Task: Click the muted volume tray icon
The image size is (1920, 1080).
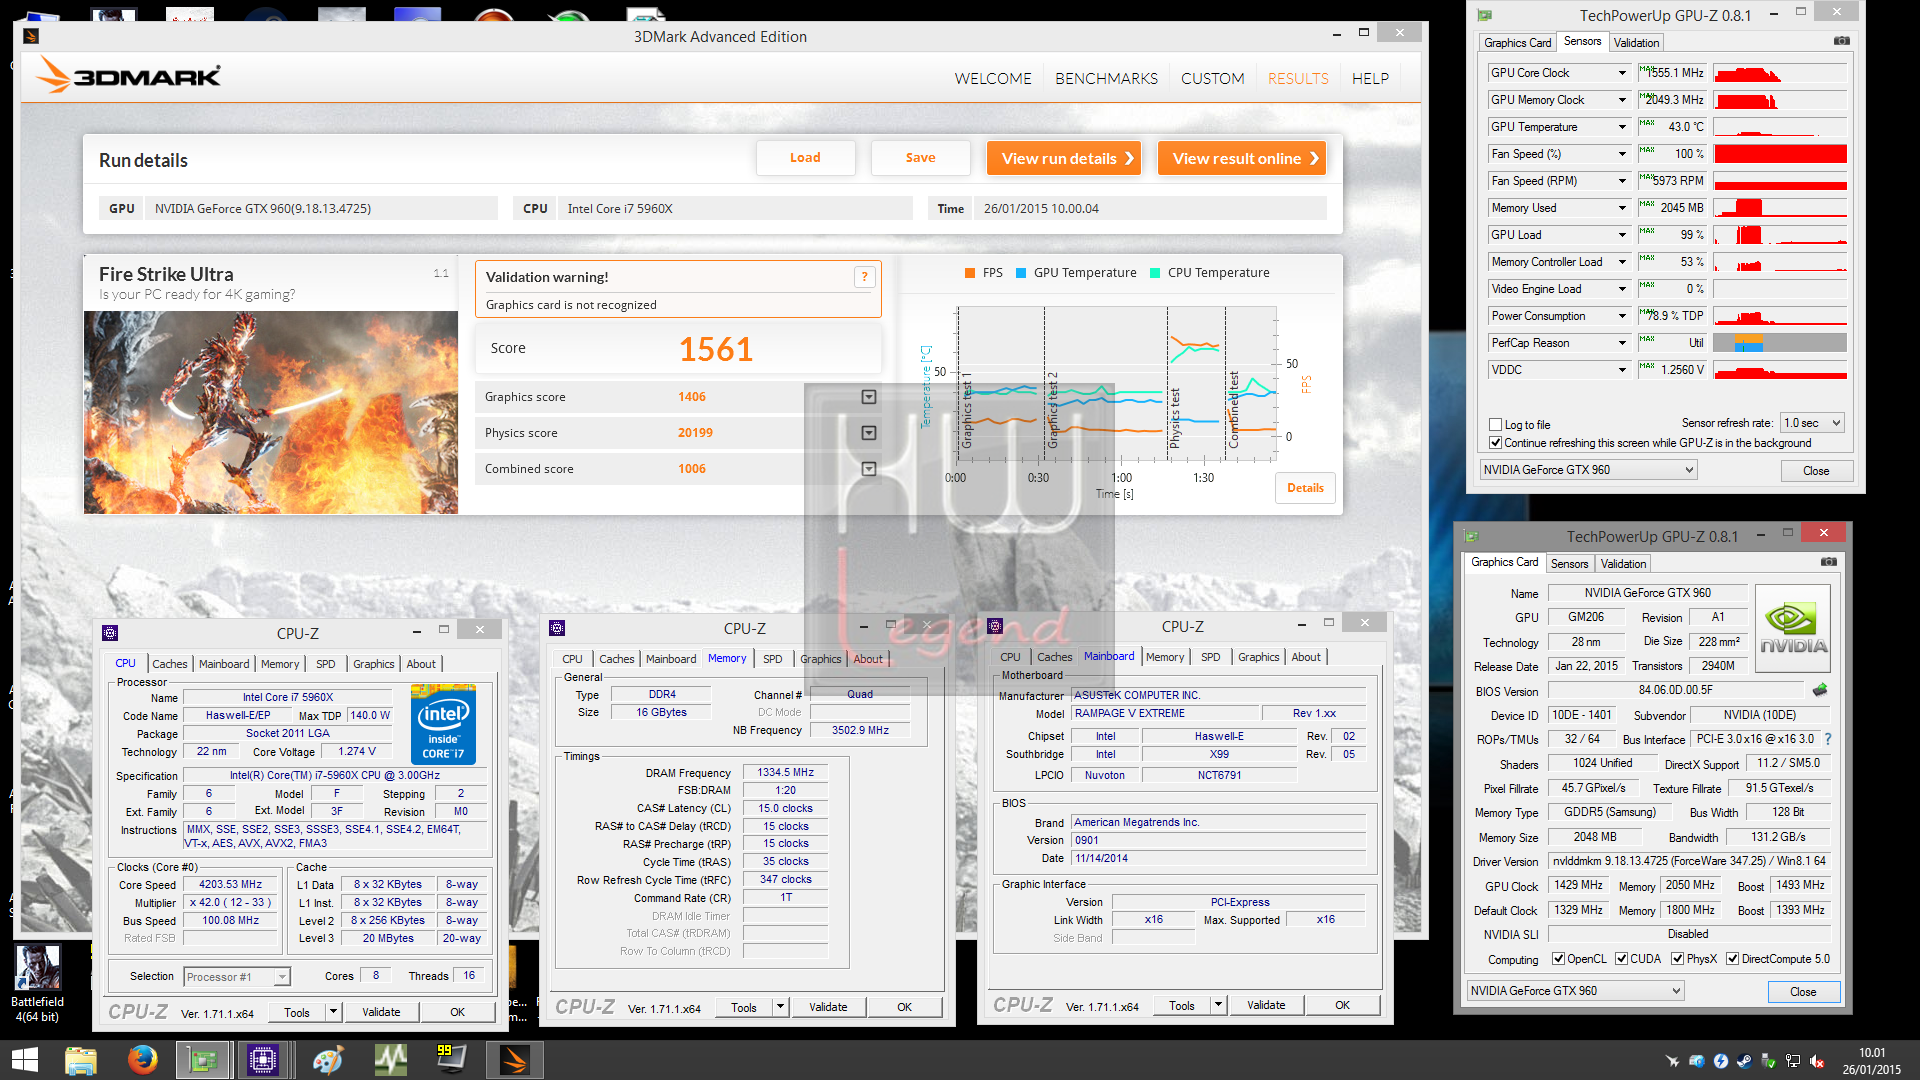Action: pos(1817,1061)
